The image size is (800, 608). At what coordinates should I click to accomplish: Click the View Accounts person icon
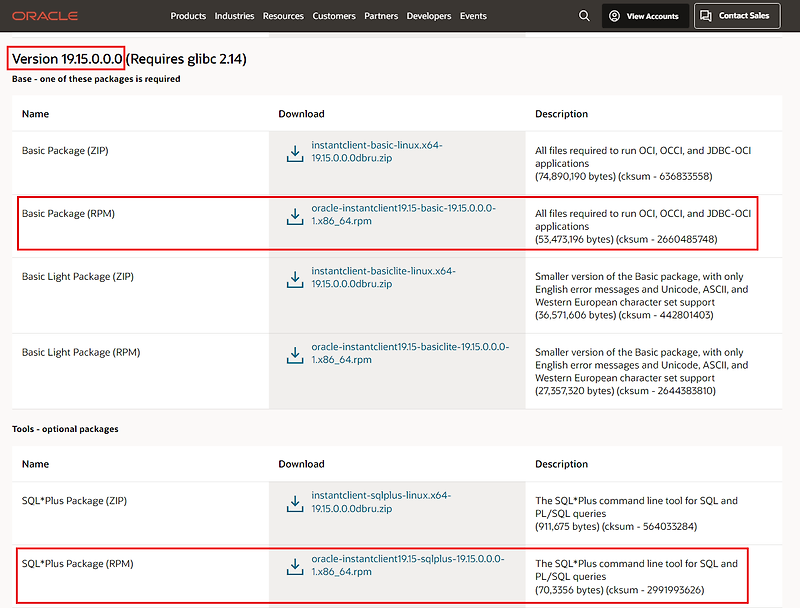point(613,15)
